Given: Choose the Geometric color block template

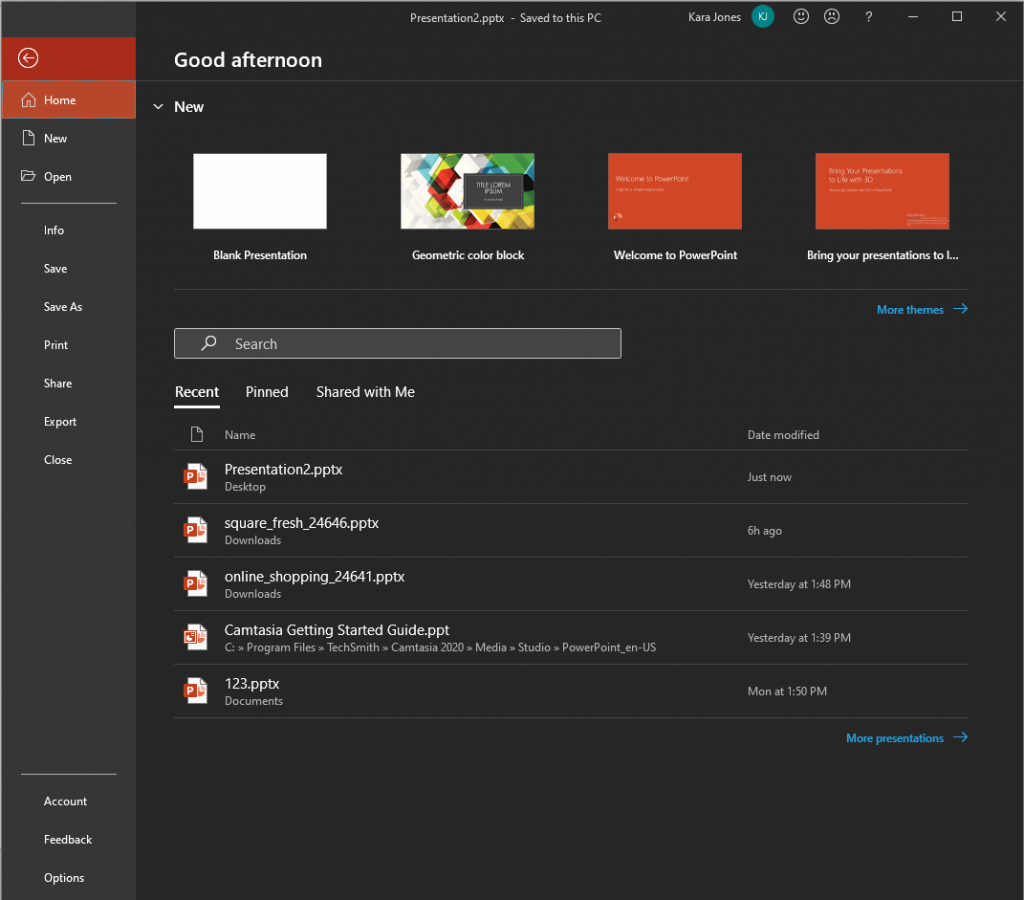Looking at the screenshot, I should (x=468, y=191).
